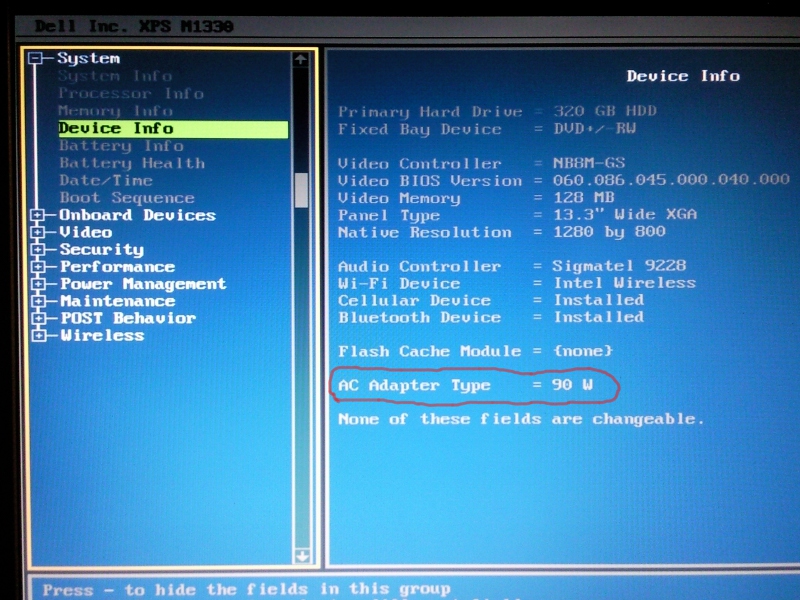Click the {none} value

(x=583, y=351)
